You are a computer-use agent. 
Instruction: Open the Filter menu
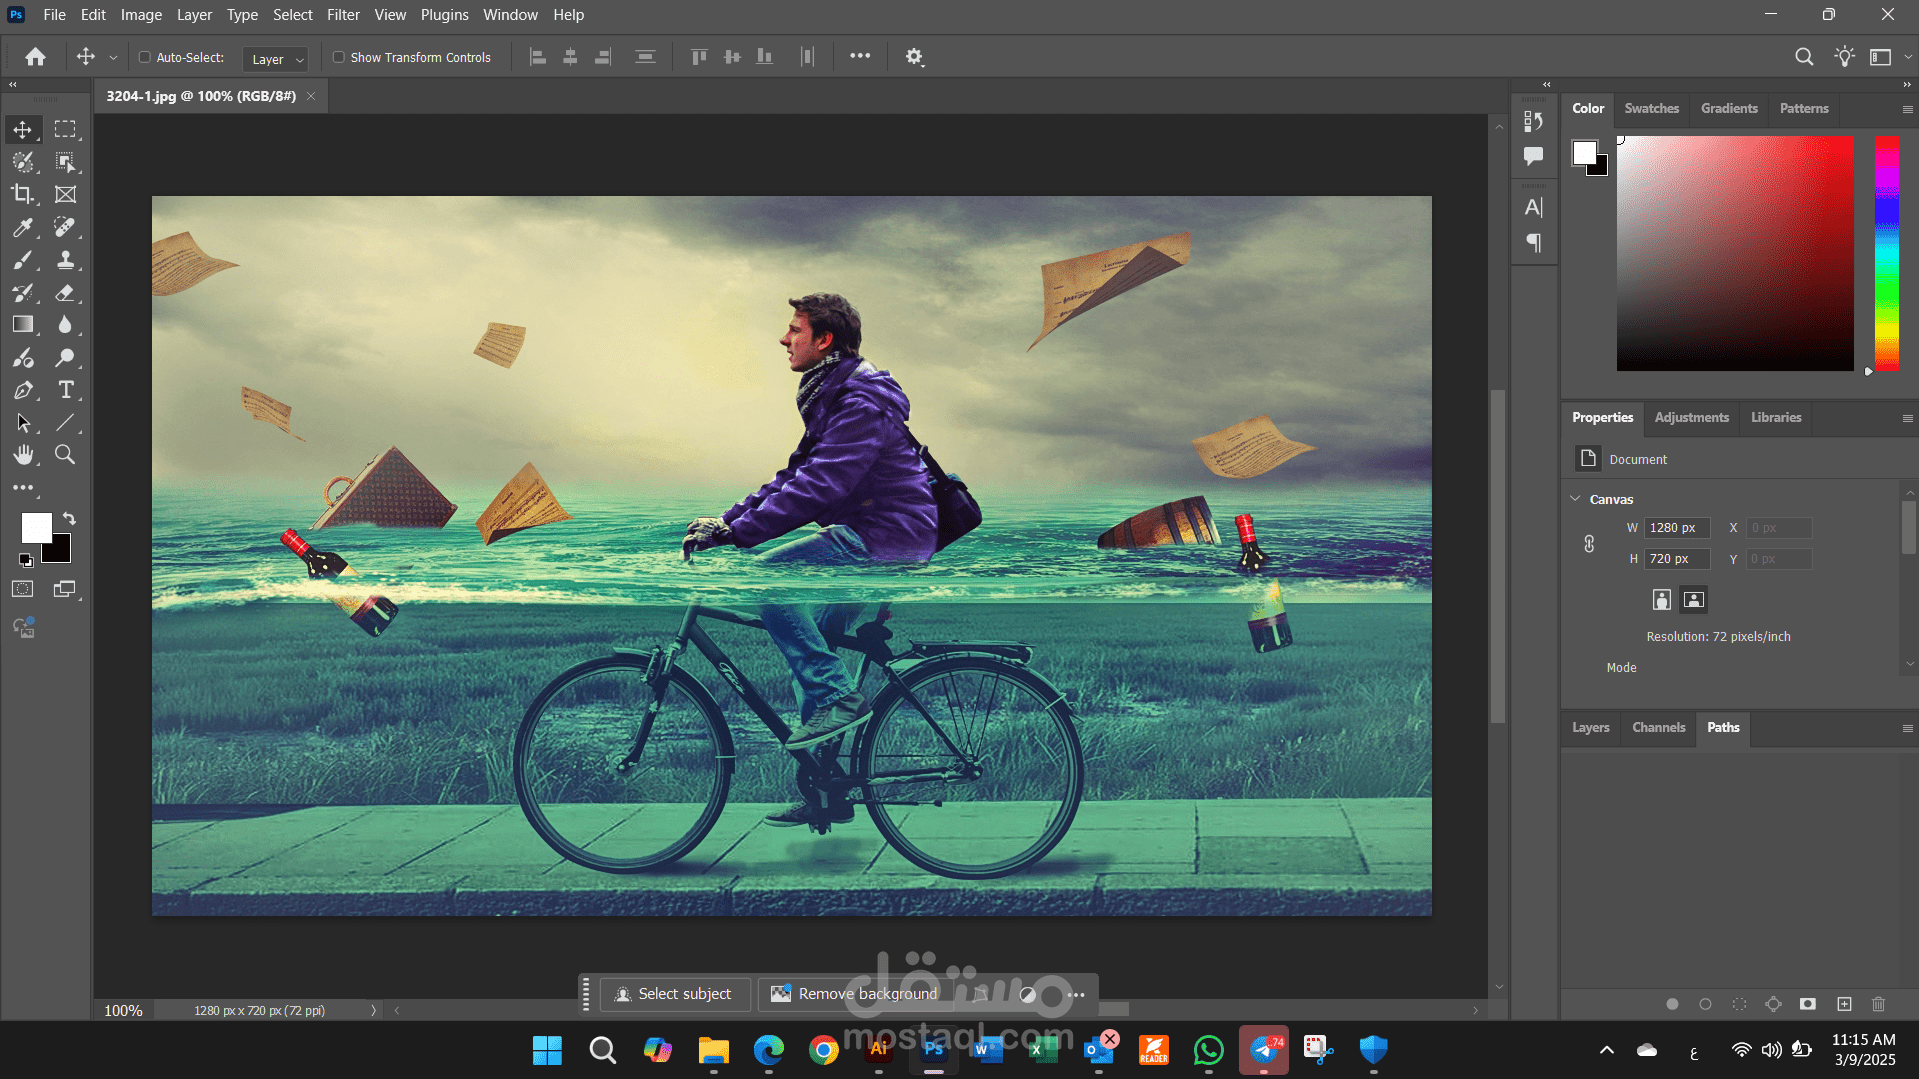point(343,15)
